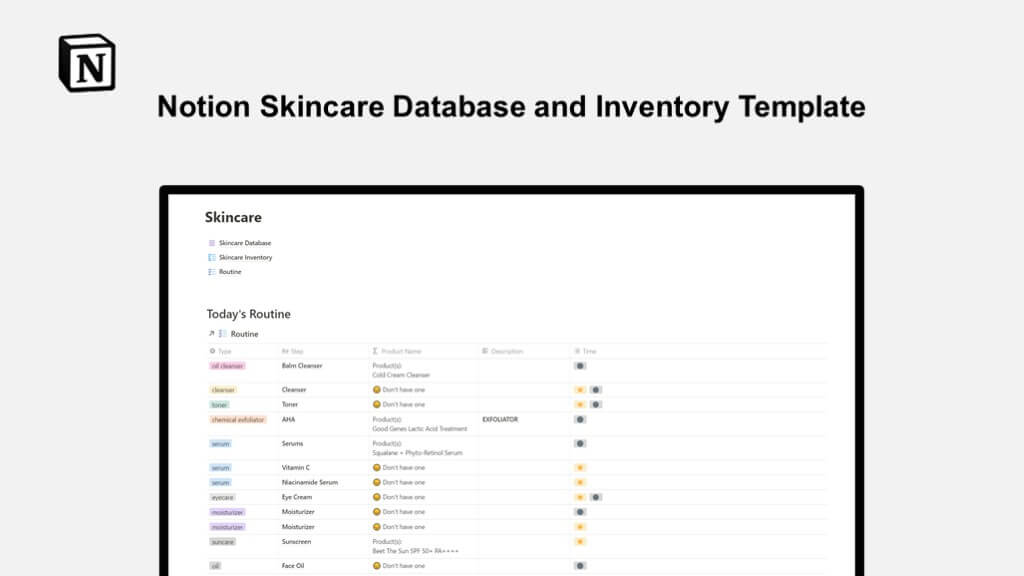Image resolution: width=1024 pixels, height=576 pixels.
Task: Click "Don't have one" in the Face Oil row
Action: pyautogui.click(x=404, y=566)
